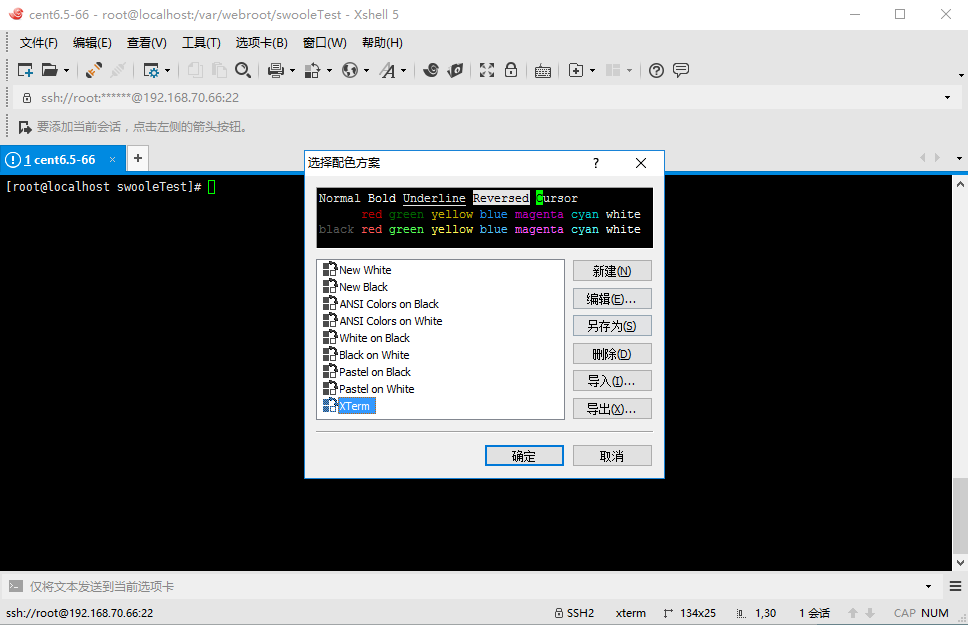Click the Keyboard mapping toolbar icon
The image size is (968, 625).
[543, 71]
